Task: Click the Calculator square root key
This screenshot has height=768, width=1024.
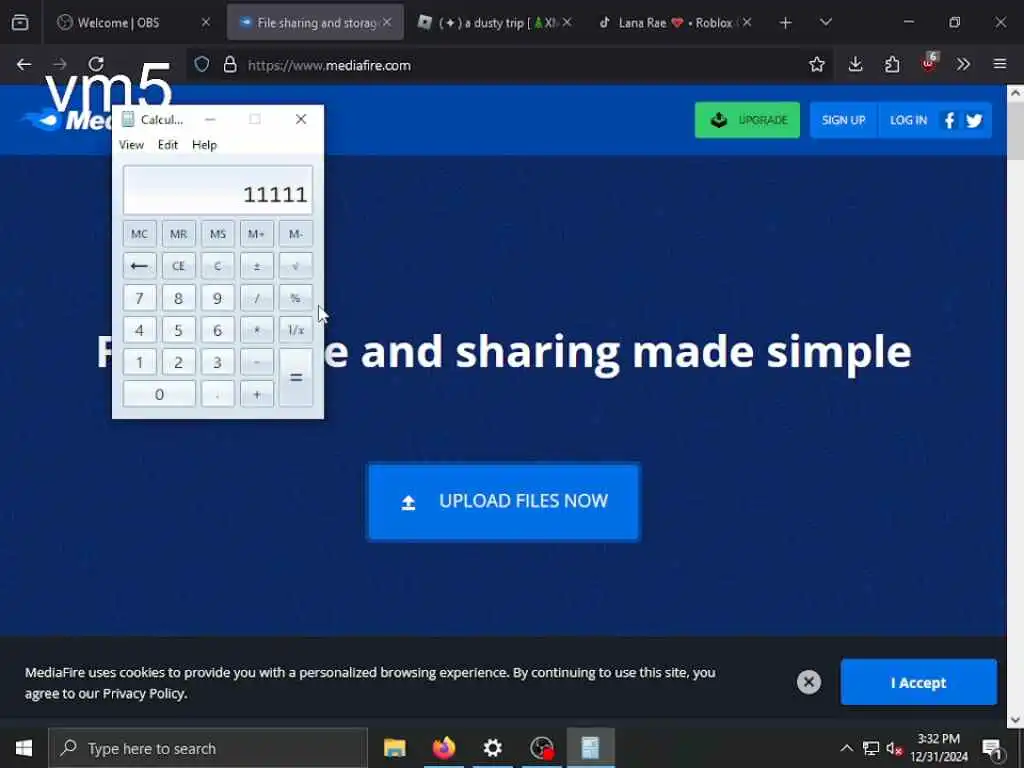Action: 296,266
